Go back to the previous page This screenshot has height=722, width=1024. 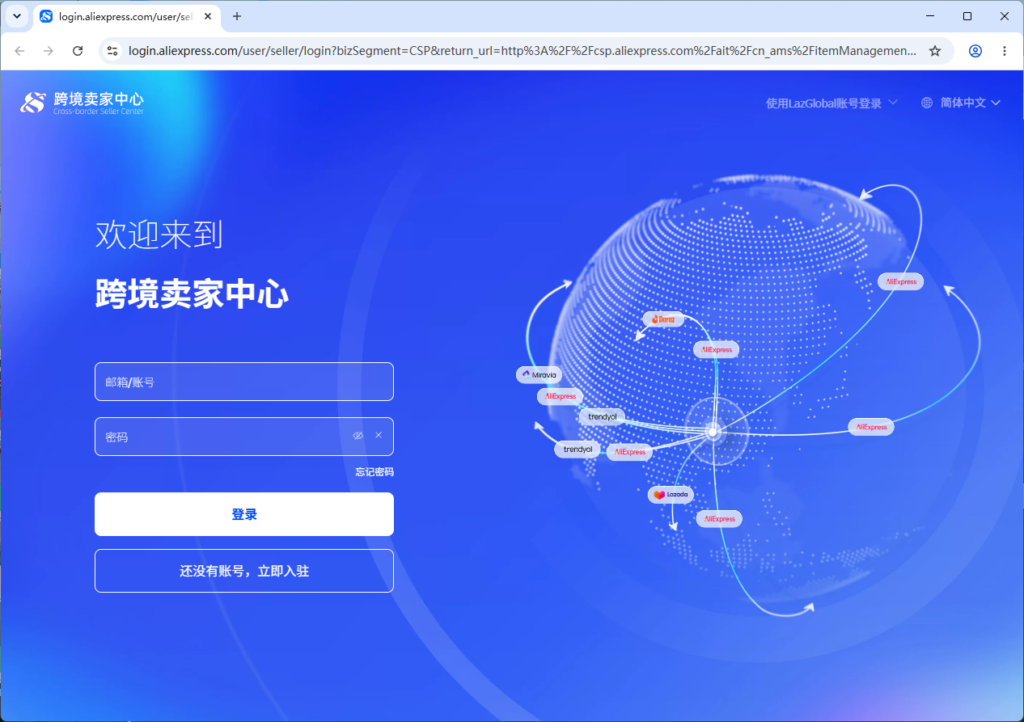[20, 51]
